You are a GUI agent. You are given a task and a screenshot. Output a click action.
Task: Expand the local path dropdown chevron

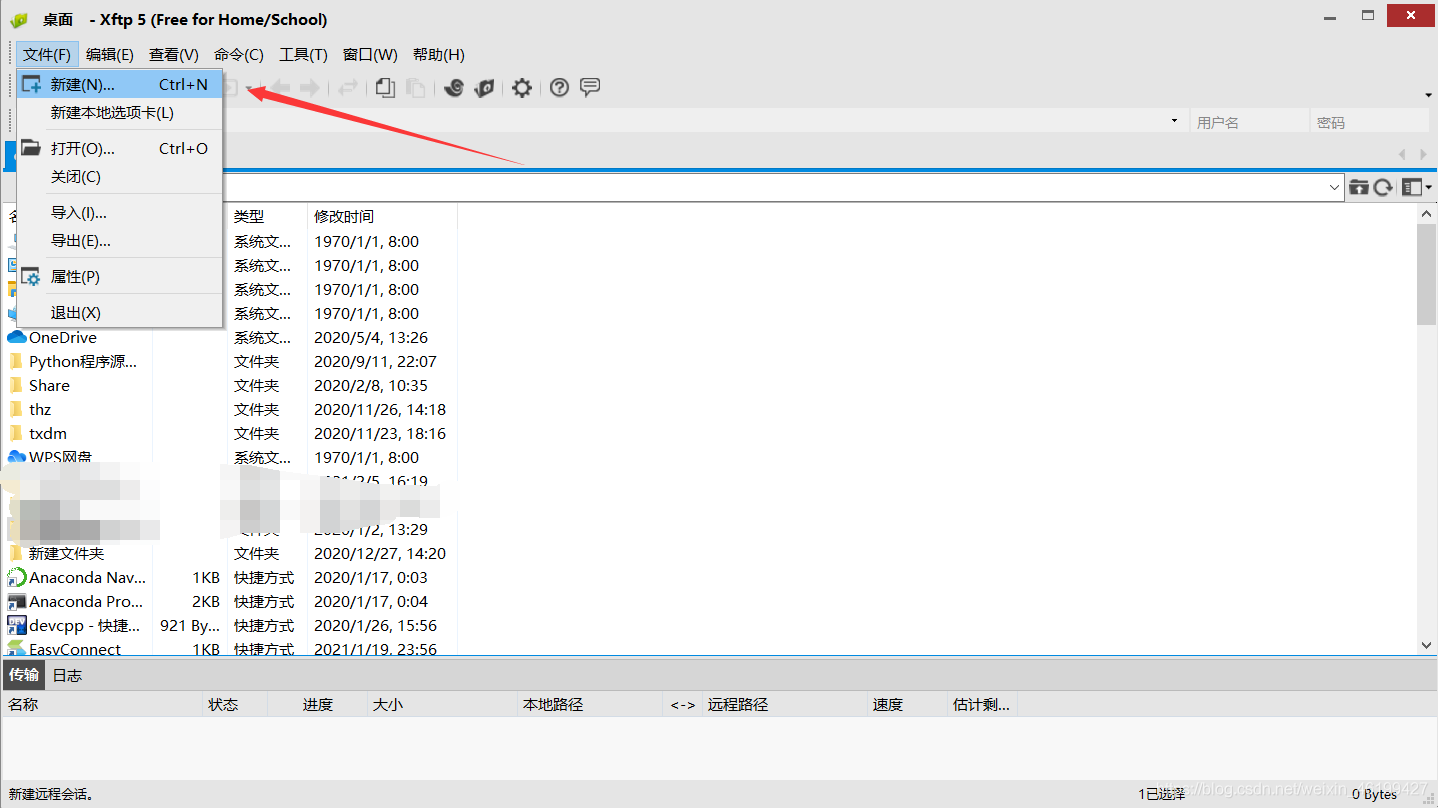(1335, 187)
